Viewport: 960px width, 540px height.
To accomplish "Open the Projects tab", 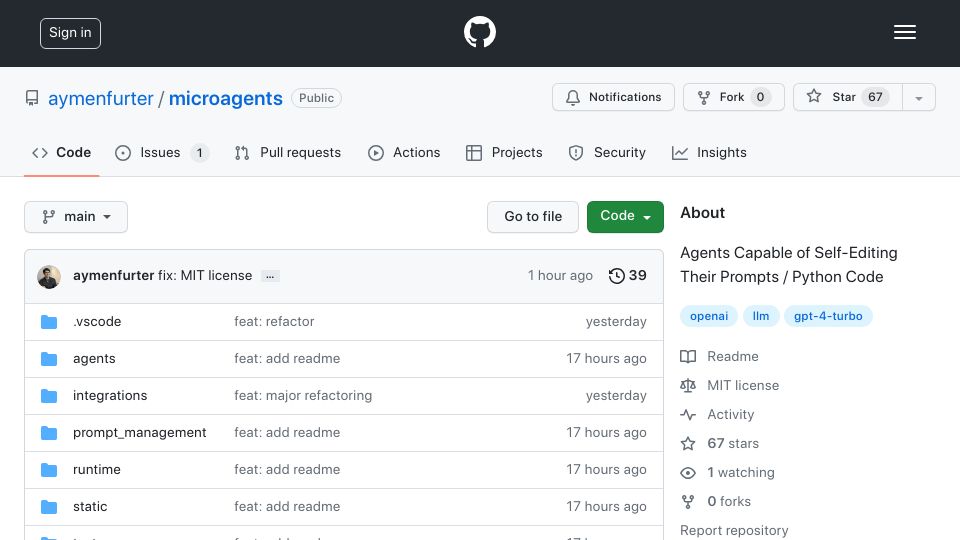I will [504, 152].
